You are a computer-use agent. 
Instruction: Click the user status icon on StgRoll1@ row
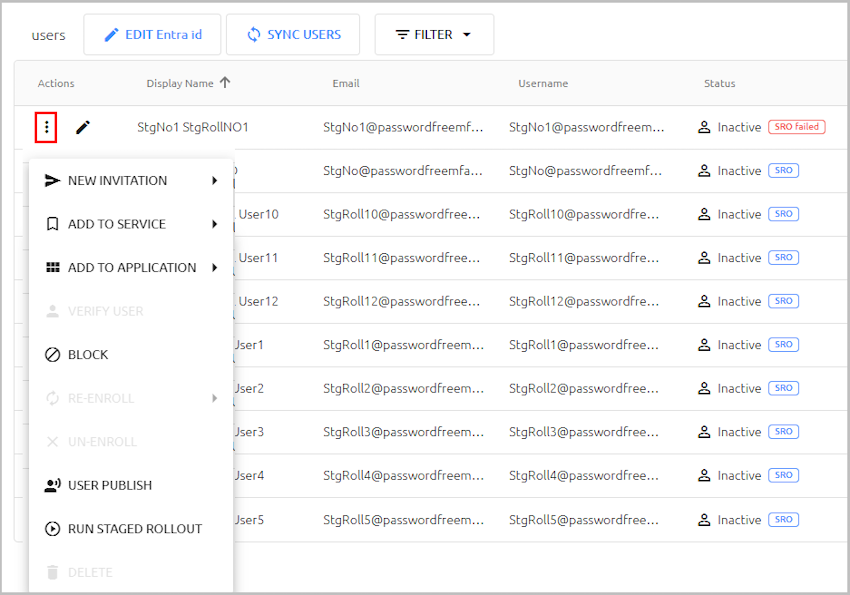704,345
